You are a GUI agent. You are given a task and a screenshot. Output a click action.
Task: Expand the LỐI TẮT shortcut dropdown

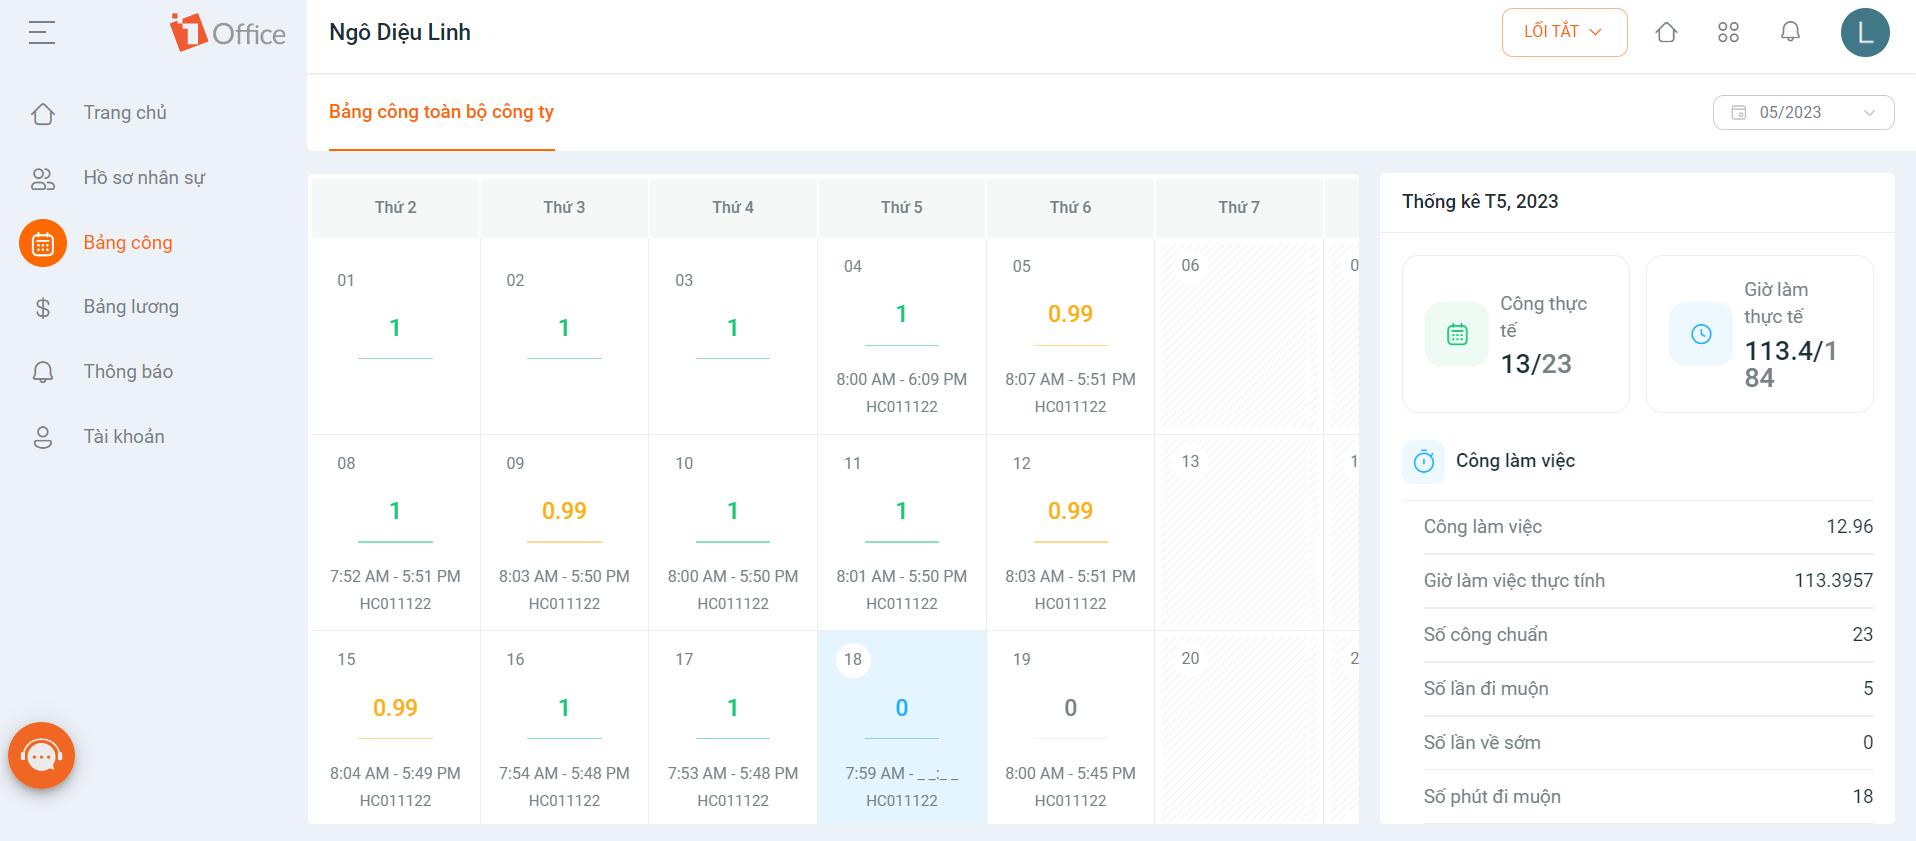coord(1563,32)
